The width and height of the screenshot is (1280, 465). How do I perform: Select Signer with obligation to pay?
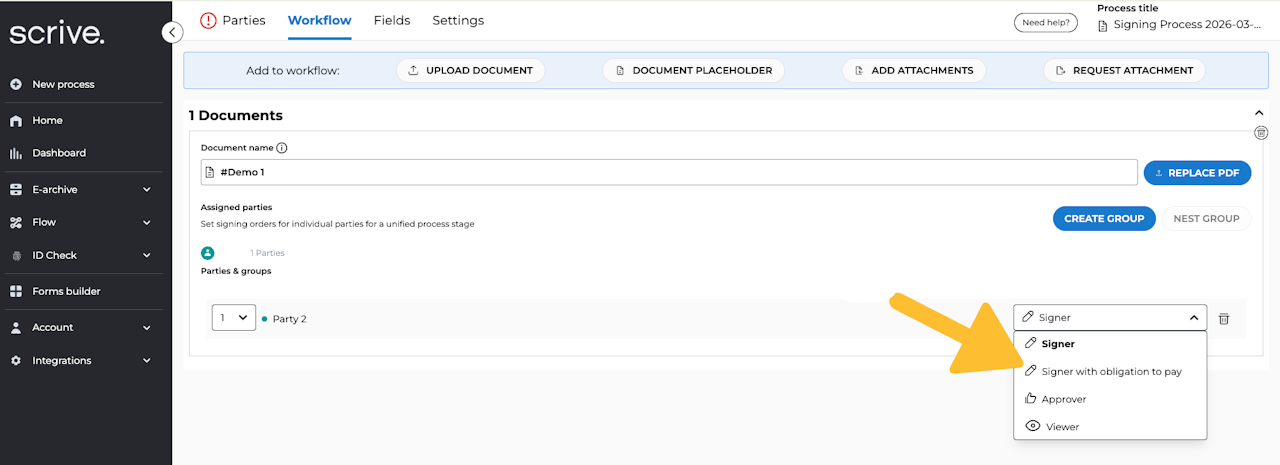click(x=1110, y=371)
